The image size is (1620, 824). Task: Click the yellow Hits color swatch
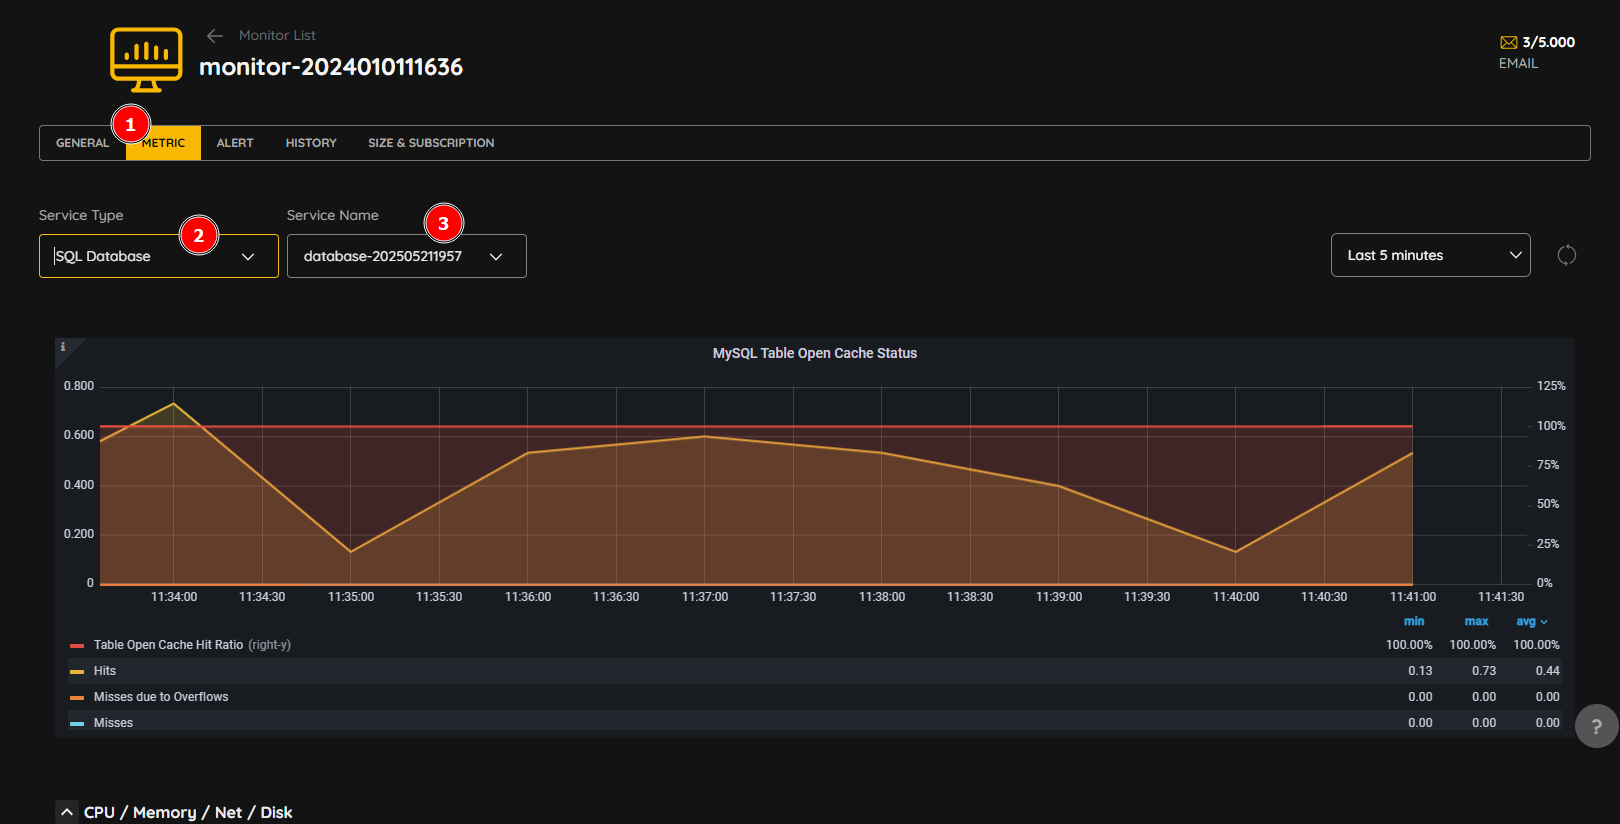[x=77, y=672]
